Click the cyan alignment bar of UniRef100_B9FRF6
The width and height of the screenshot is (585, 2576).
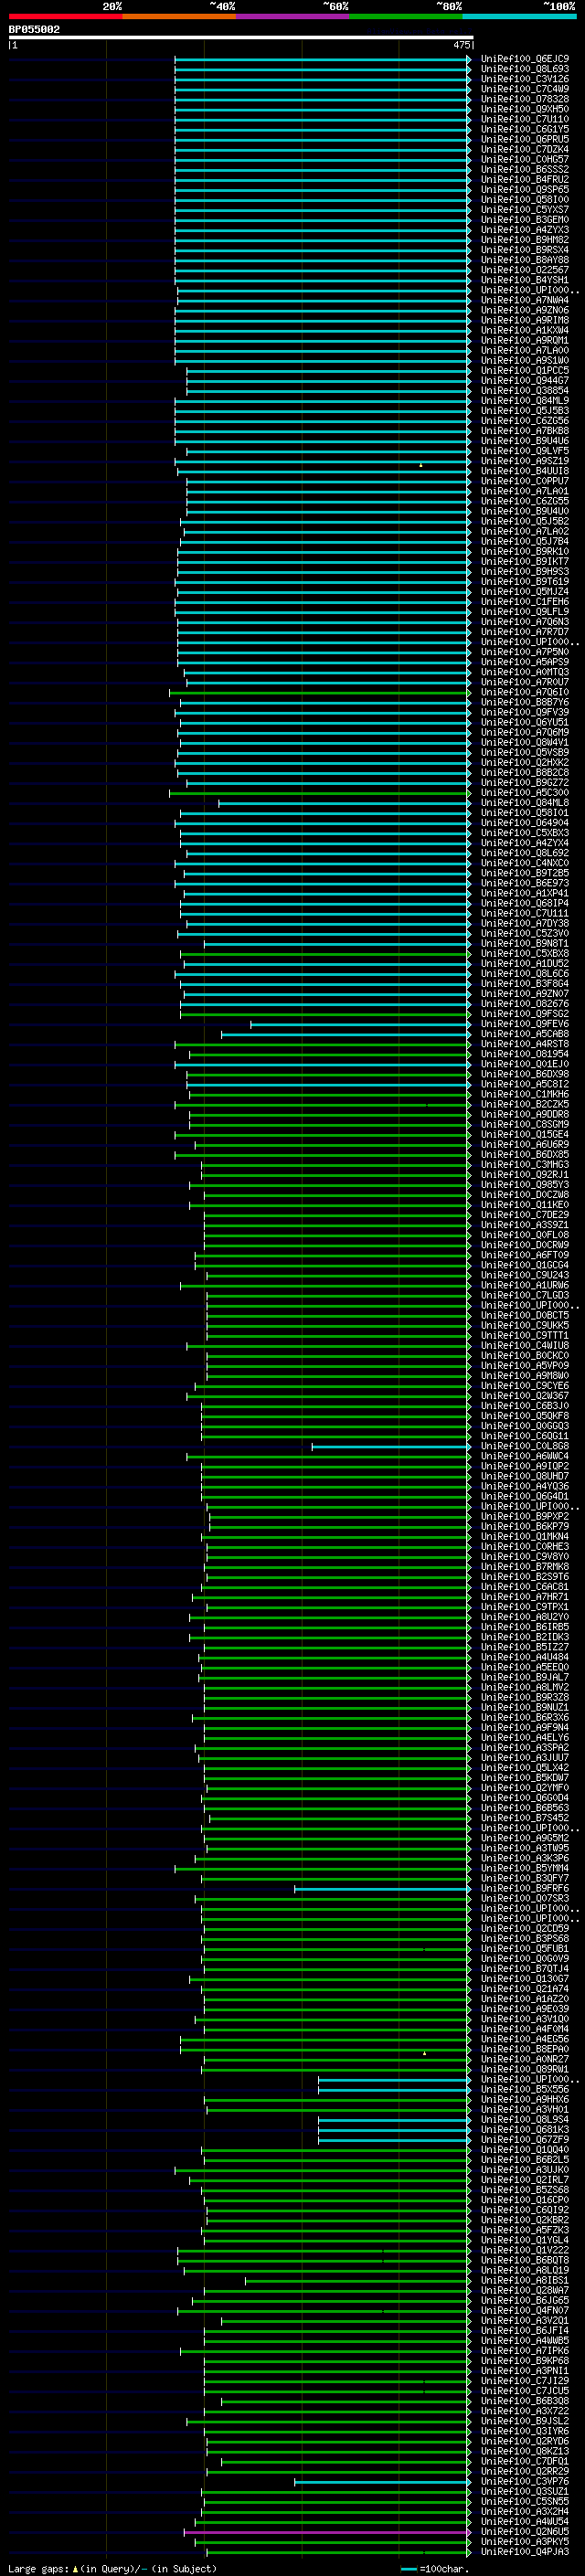point(382,1888)
